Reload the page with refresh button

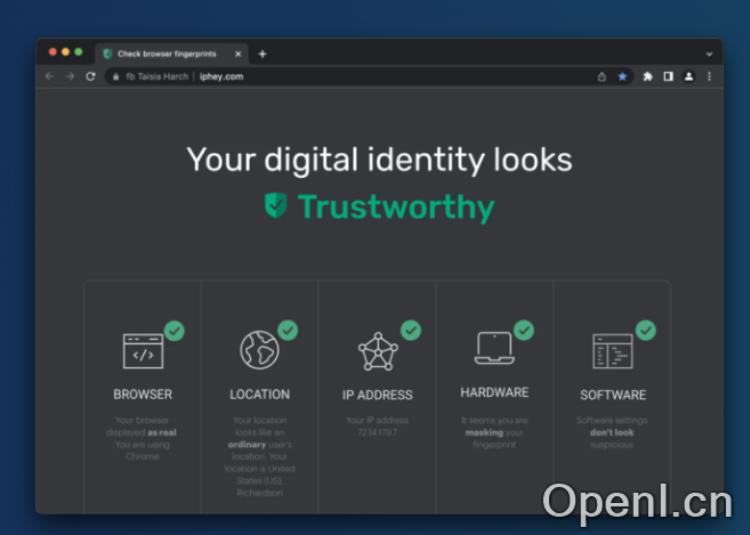pyautogui.click(x=90, y=76)
